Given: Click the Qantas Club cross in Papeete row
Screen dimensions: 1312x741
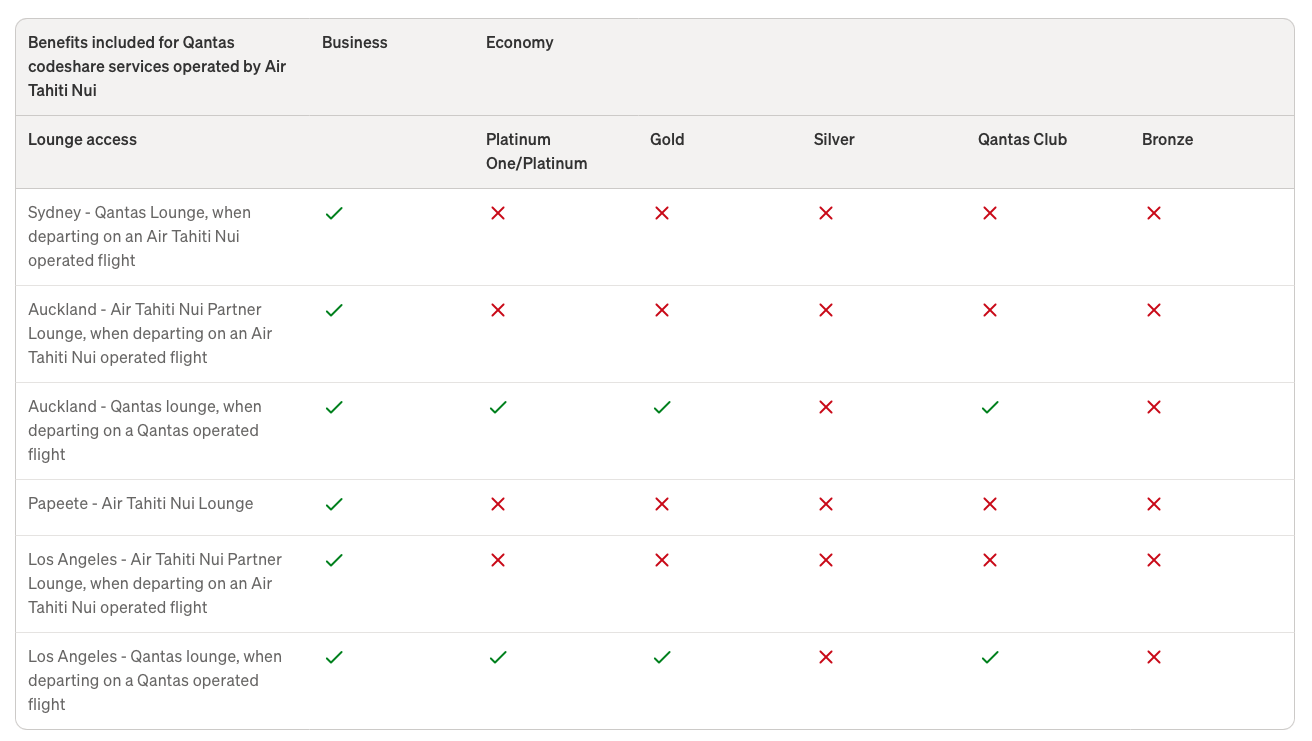Looking at the screenshot, I should [990, 504].
